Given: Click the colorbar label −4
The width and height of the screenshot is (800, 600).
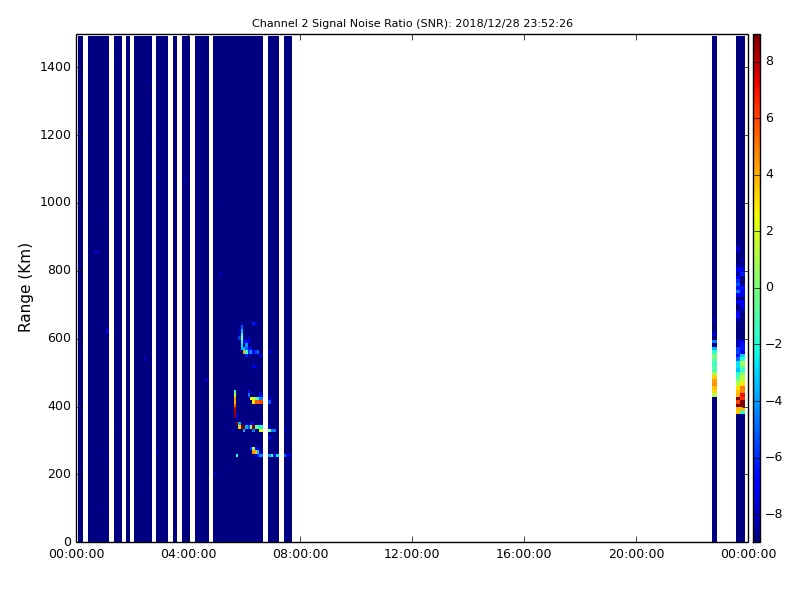Looking at the screenshot, I should pos(773,401).
